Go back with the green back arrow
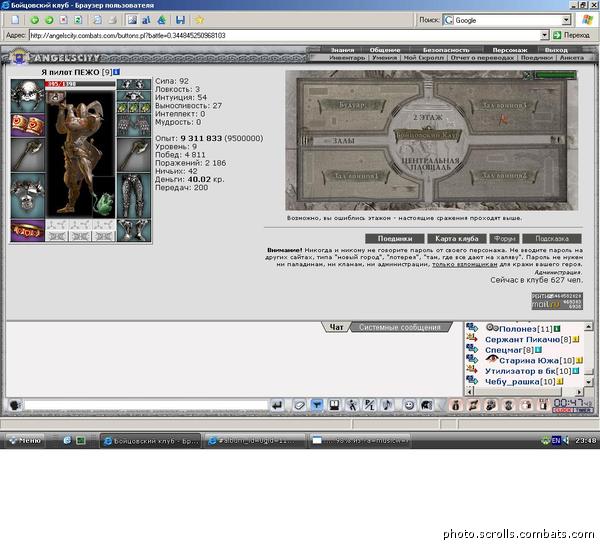 (x=34, y=20)
